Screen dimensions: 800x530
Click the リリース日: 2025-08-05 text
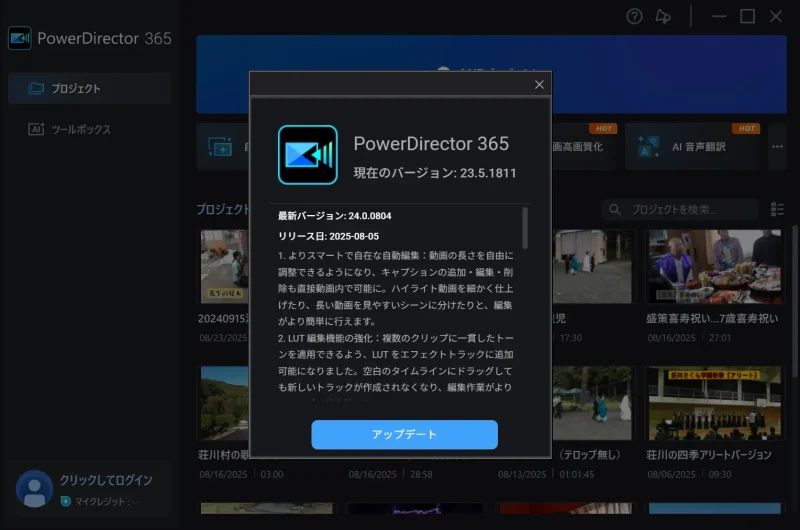(329, 236)
